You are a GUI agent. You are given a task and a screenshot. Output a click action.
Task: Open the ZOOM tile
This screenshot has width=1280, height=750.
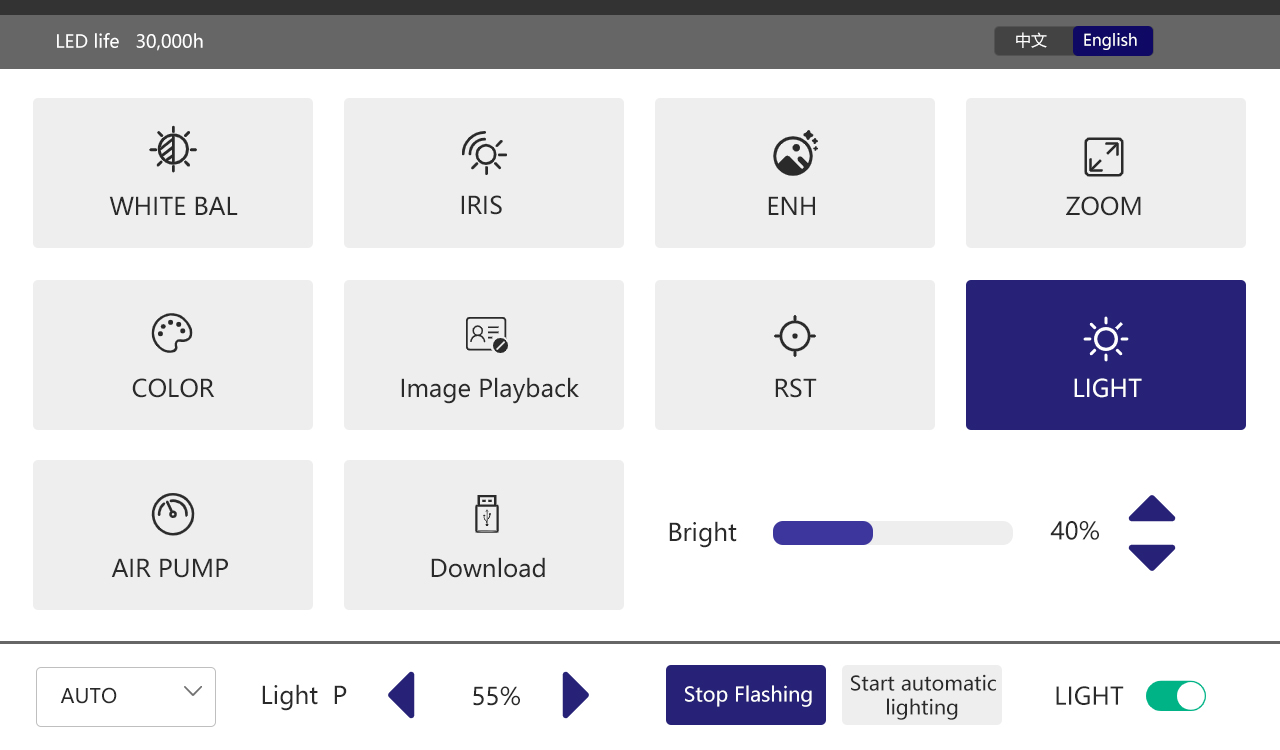coord(1106,173)
